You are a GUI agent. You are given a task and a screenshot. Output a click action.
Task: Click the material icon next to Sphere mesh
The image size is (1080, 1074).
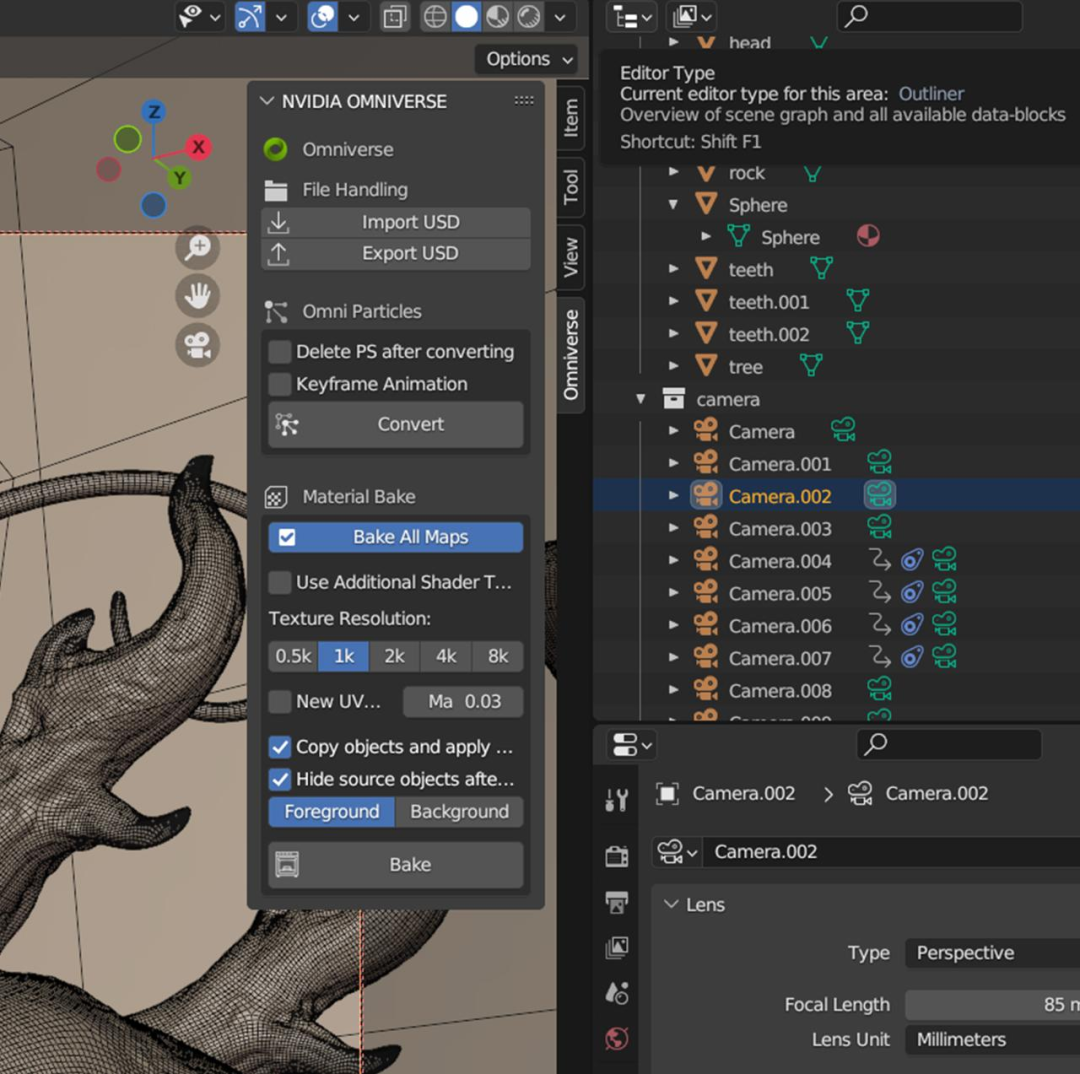tap(868, 236)
